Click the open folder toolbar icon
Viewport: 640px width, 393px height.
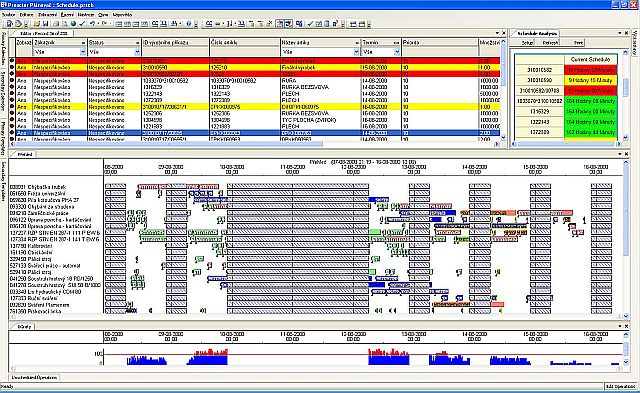point(36,24)
